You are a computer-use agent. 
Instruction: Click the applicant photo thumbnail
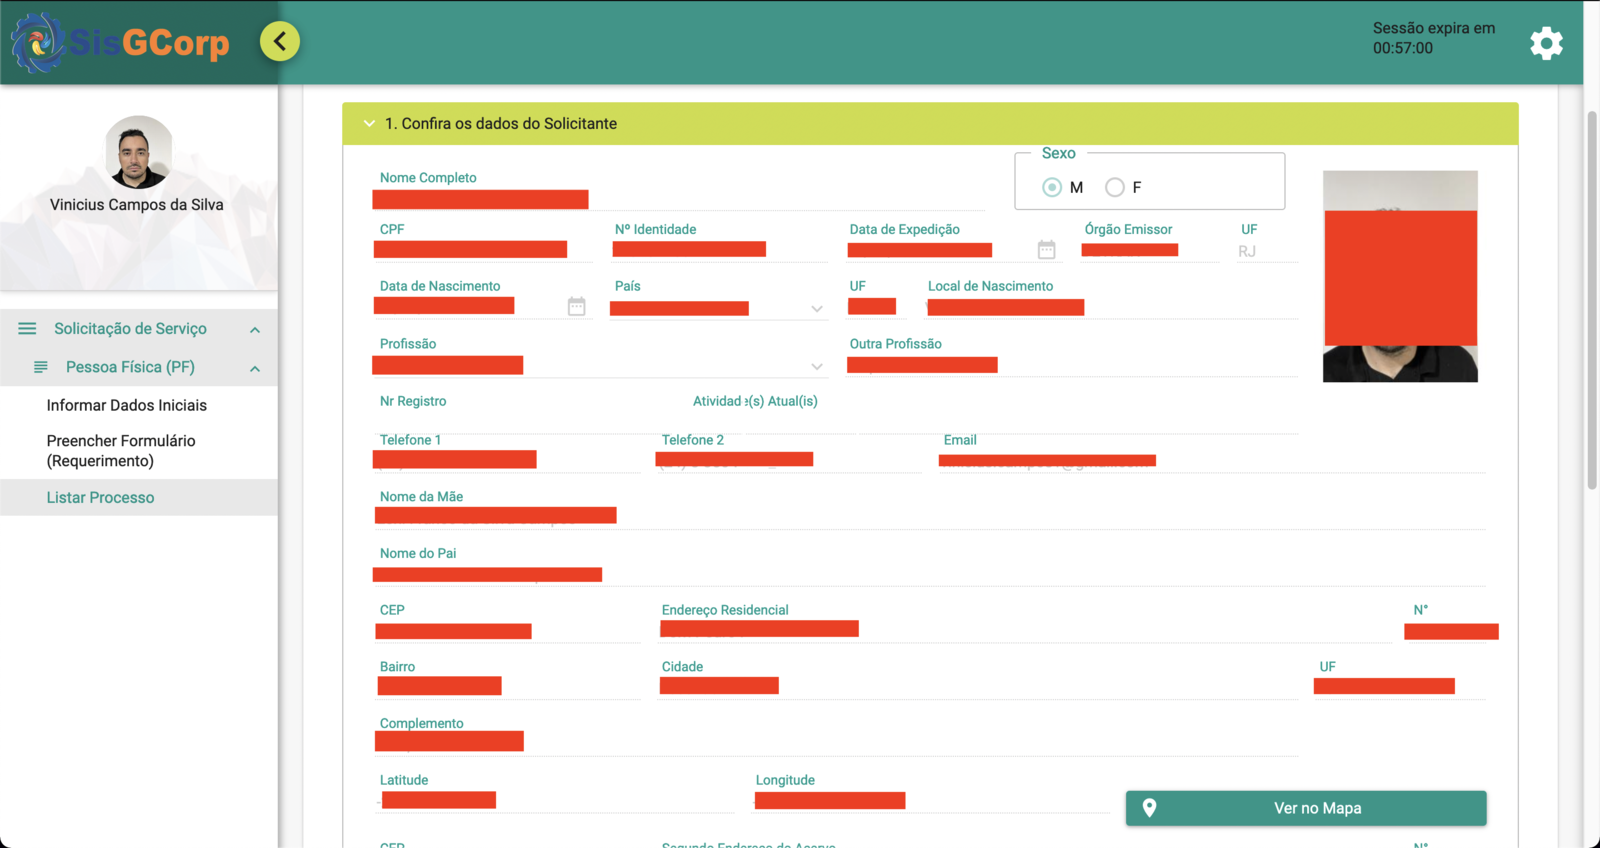click(x=1399, y=276)
